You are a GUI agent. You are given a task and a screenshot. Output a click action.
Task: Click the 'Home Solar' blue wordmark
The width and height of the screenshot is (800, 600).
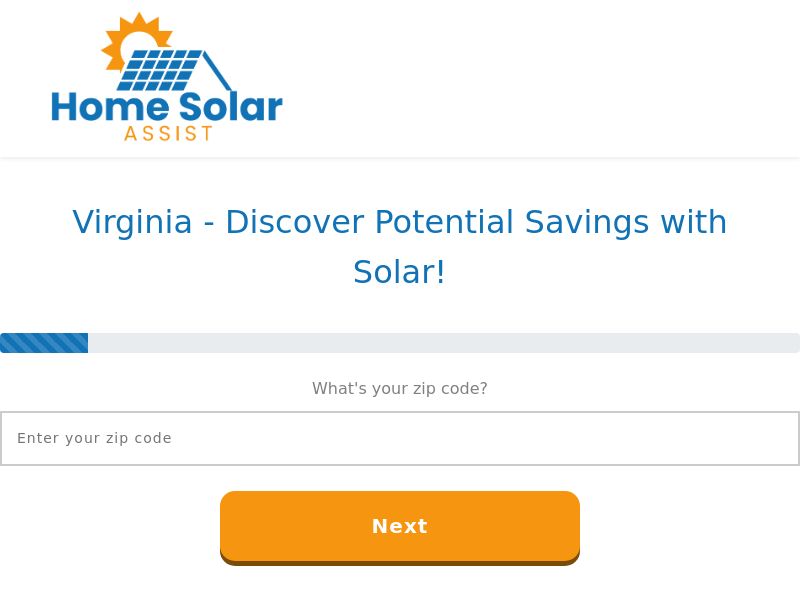click(x=167, y=108)
